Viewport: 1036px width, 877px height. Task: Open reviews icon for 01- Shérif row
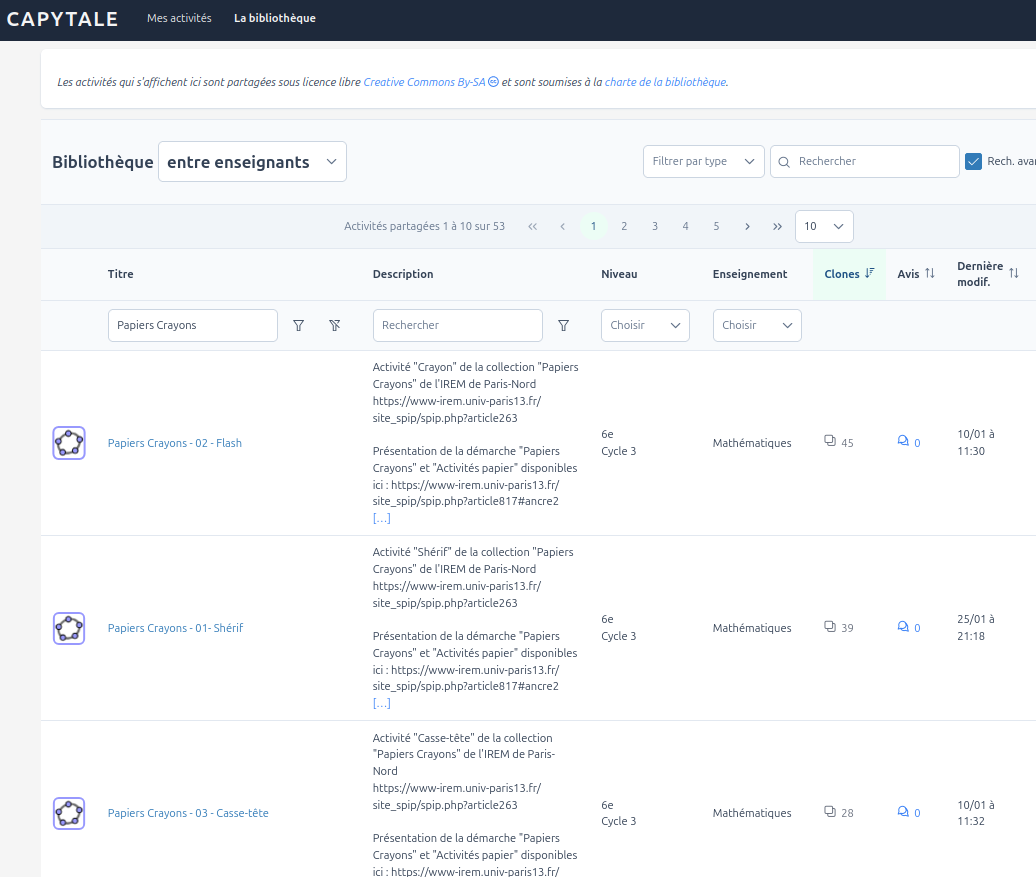point(903,626)
